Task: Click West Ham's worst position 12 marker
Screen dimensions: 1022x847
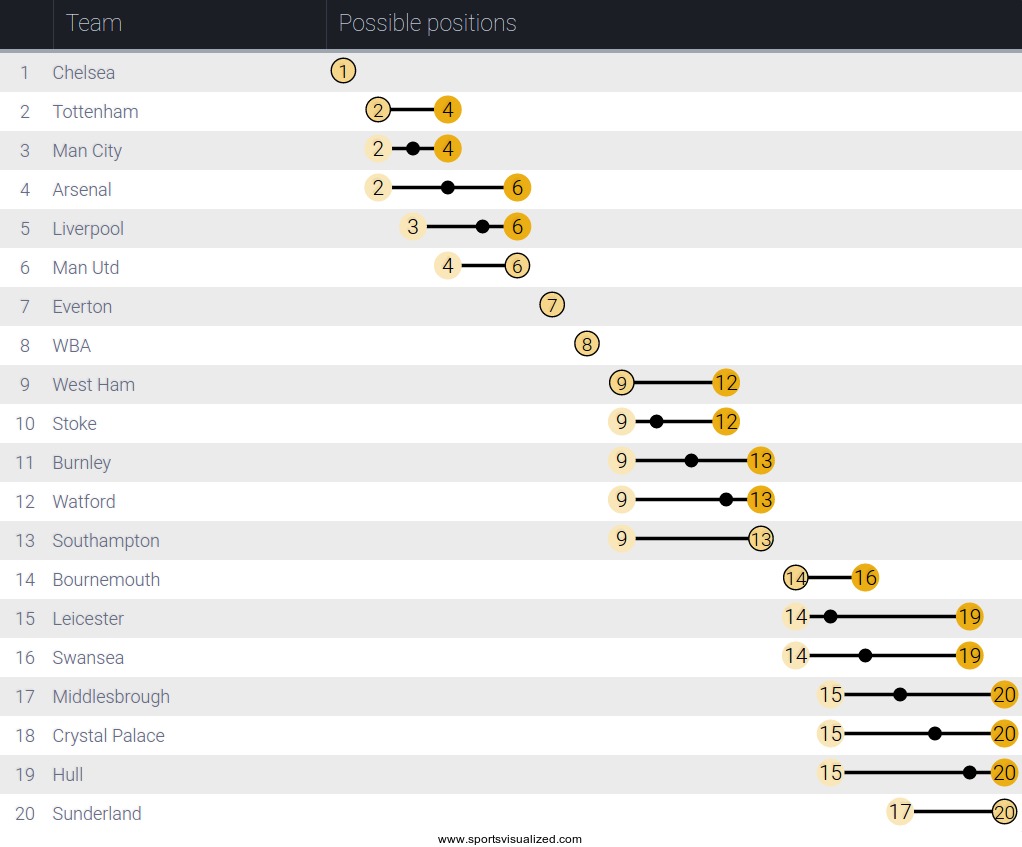Action: [726, 383]
